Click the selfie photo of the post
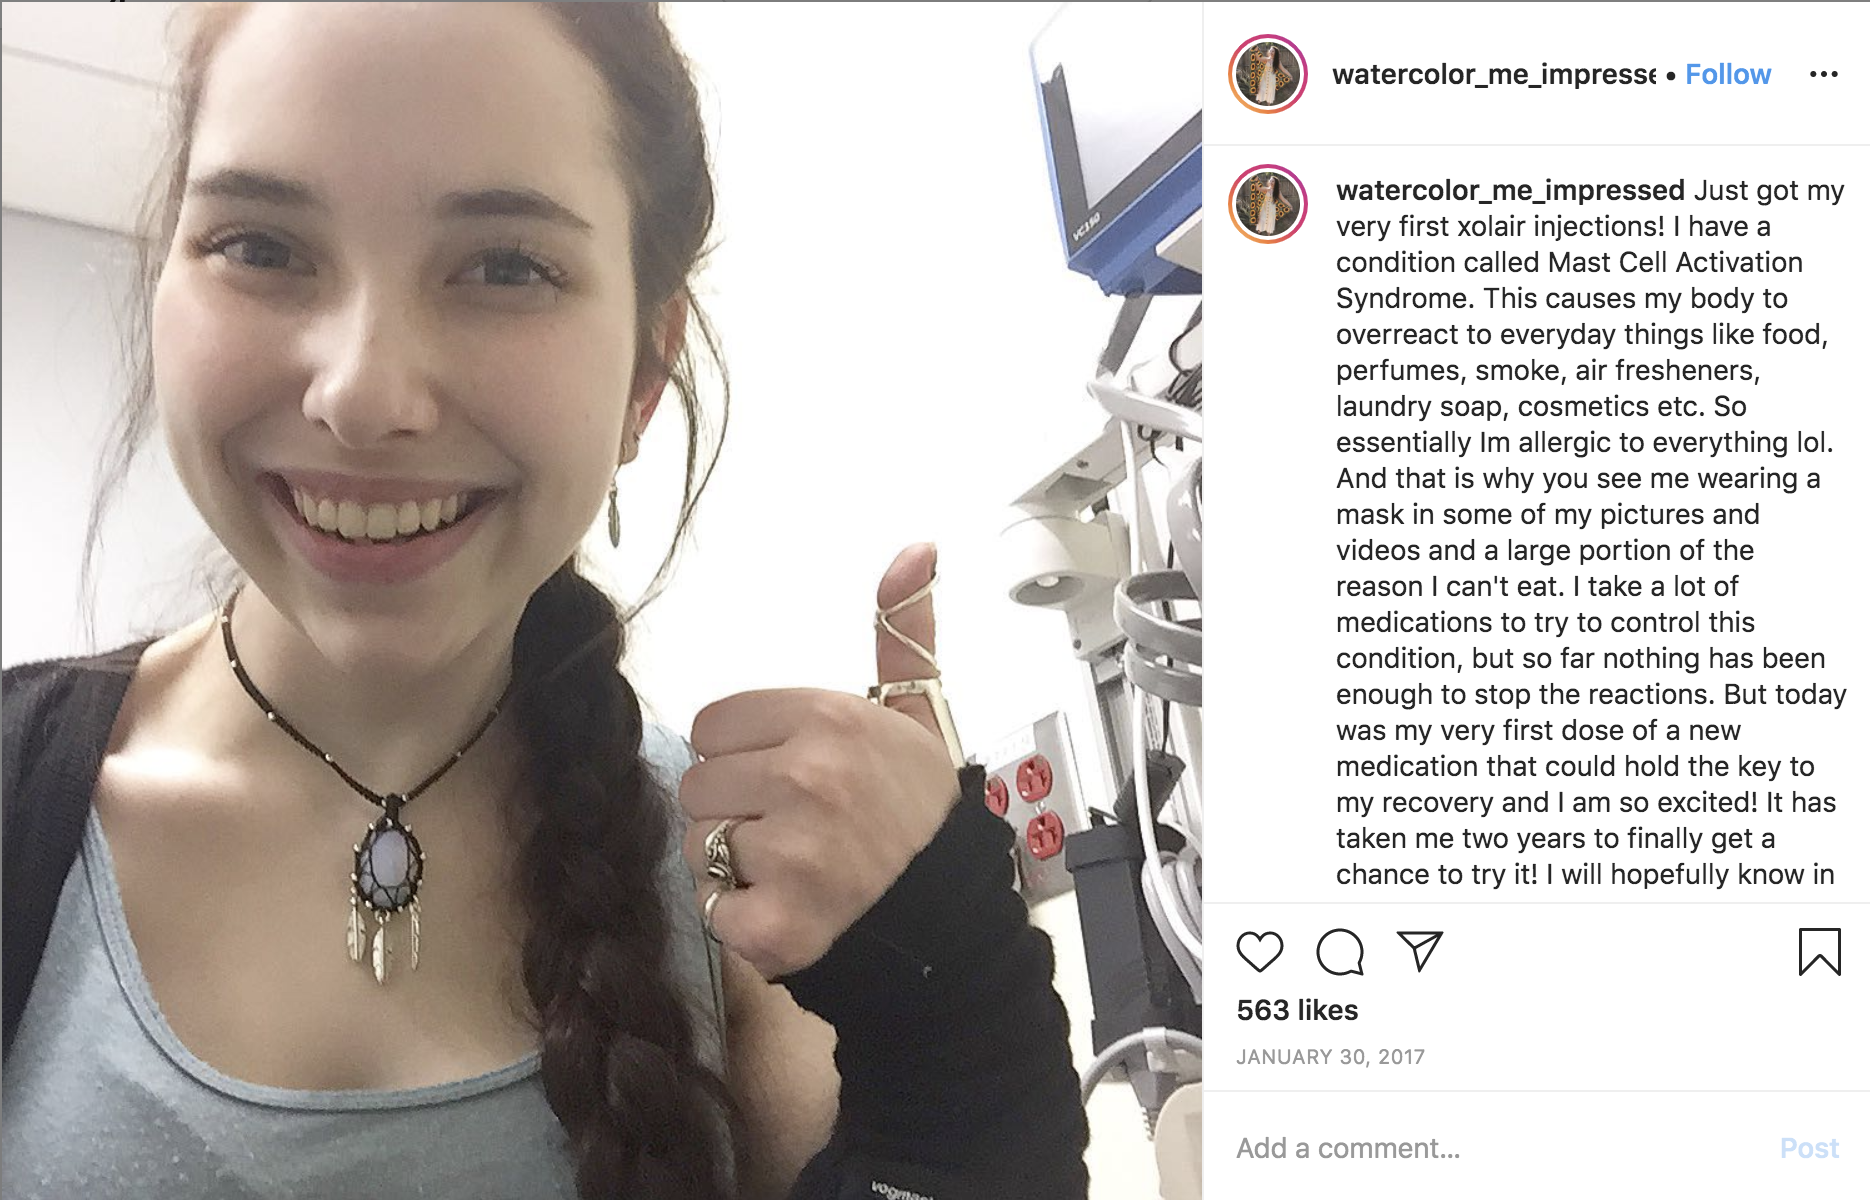The width and height of the screenshot is (1870, 1200). tap(601, 600)
